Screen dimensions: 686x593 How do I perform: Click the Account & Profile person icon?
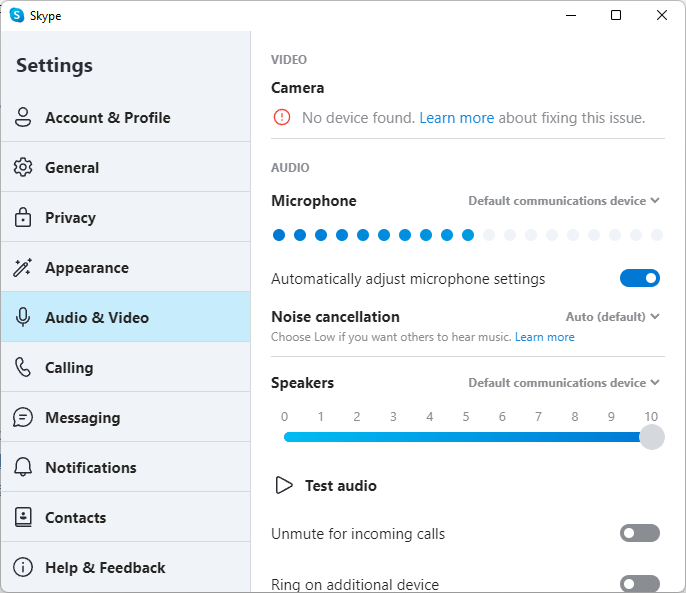click(23, 117)
